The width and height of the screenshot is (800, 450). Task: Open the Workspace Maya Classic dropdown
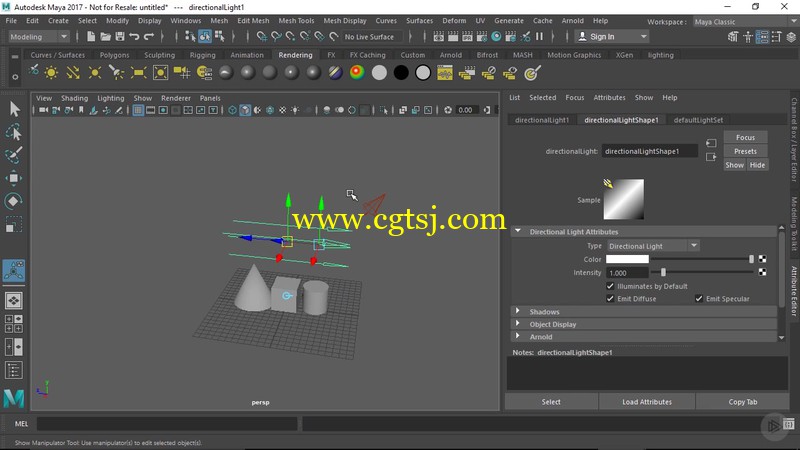[744, 22]
